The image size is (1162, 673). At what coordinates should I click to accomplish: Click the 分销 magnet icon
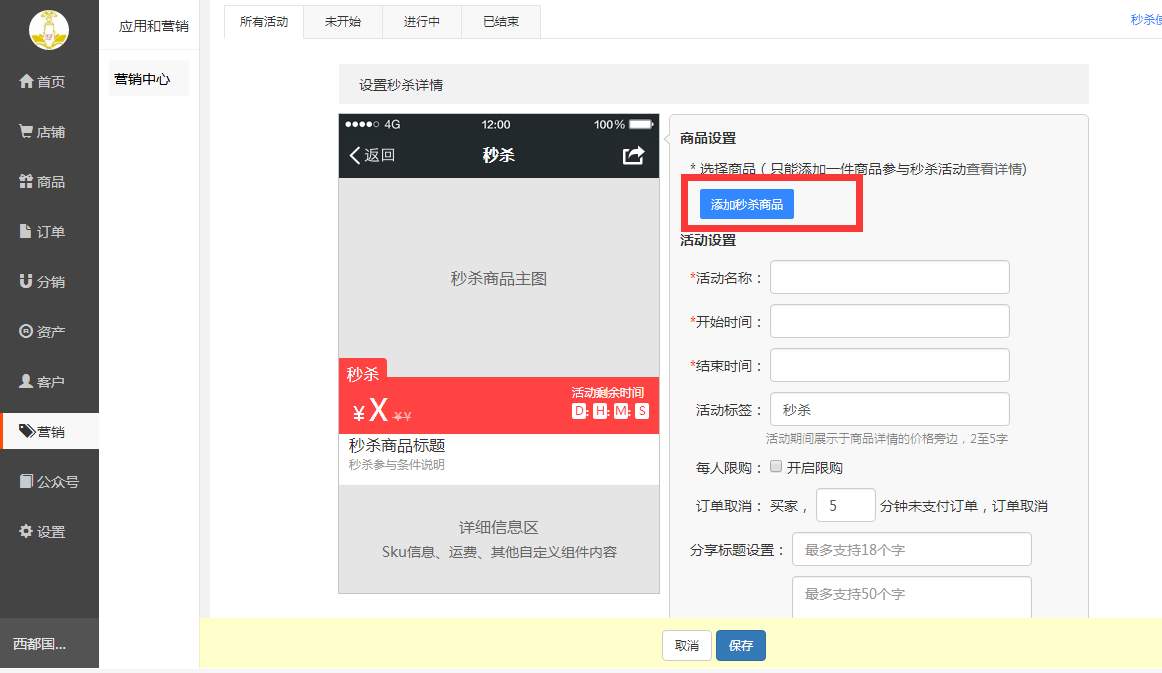pyautogui.click(x=26, y=282)
